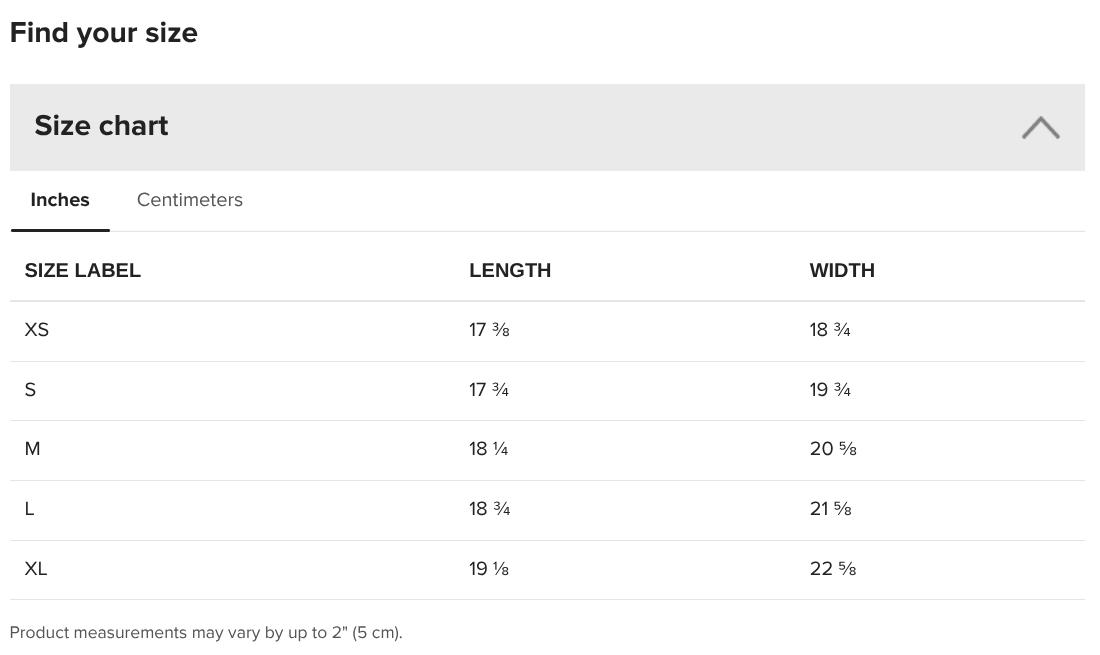Click the XL width value 22 ⅝
This screenshot has height=655, width=1100.
[833, 568]
